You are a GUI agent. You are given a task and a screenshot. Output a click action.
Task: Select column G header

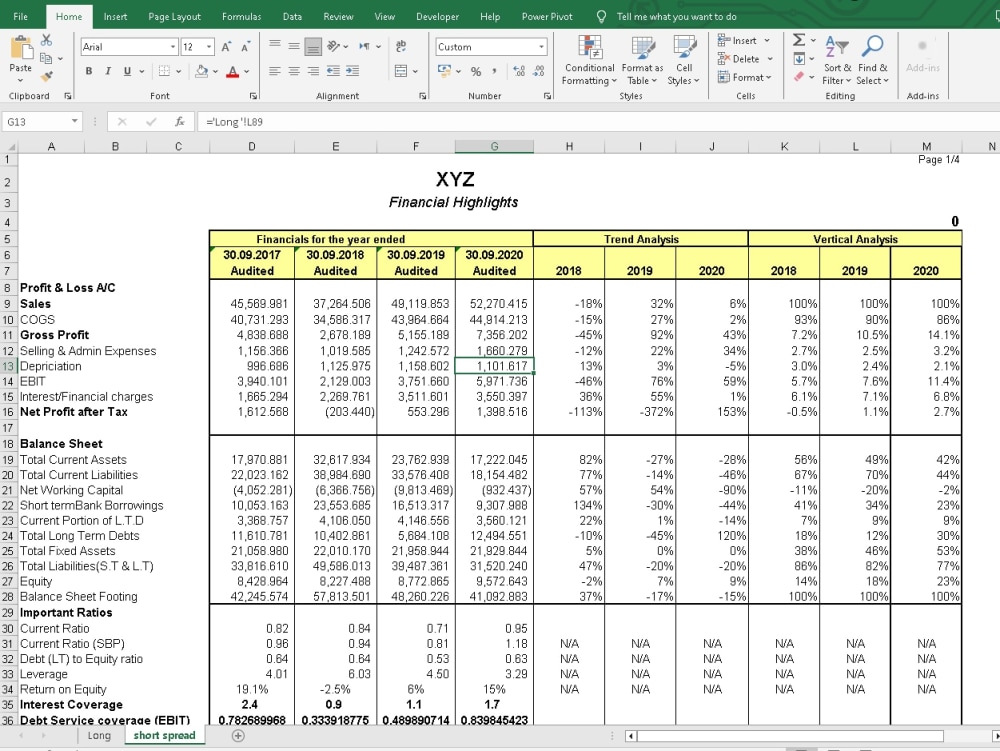point(494,147)
